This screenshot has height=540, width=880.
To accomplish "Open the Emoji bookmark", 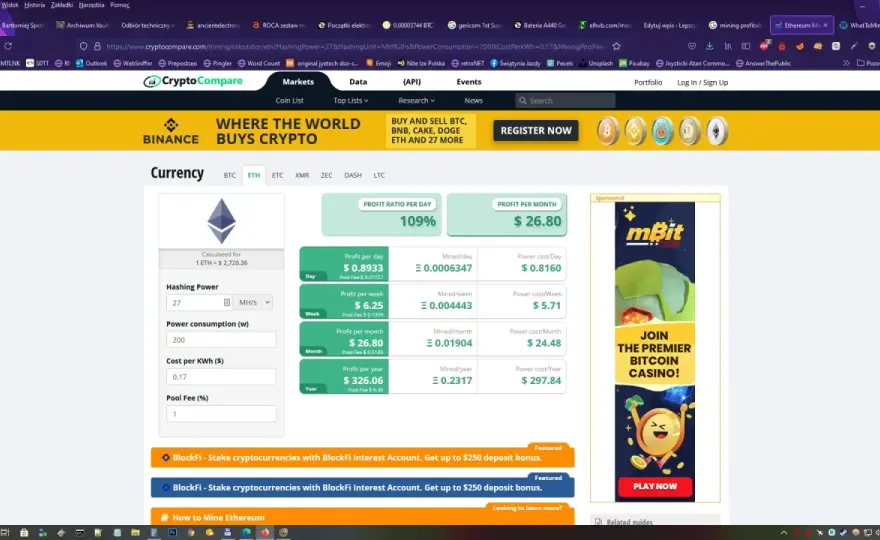I will [378, 63].
